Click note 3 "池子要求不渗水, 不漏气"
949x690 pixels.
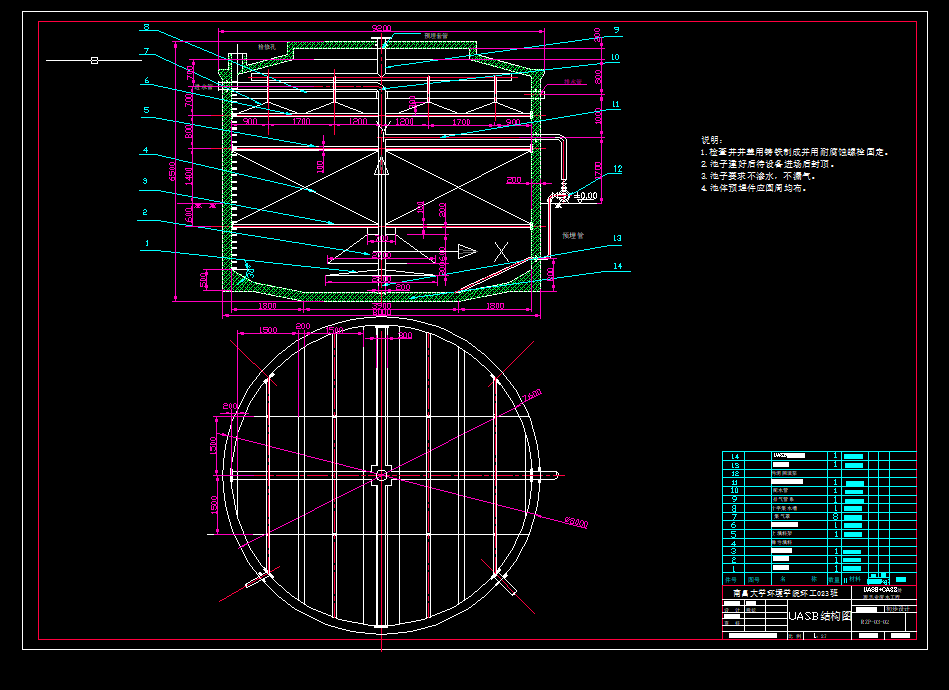click(x=758, y=176)
